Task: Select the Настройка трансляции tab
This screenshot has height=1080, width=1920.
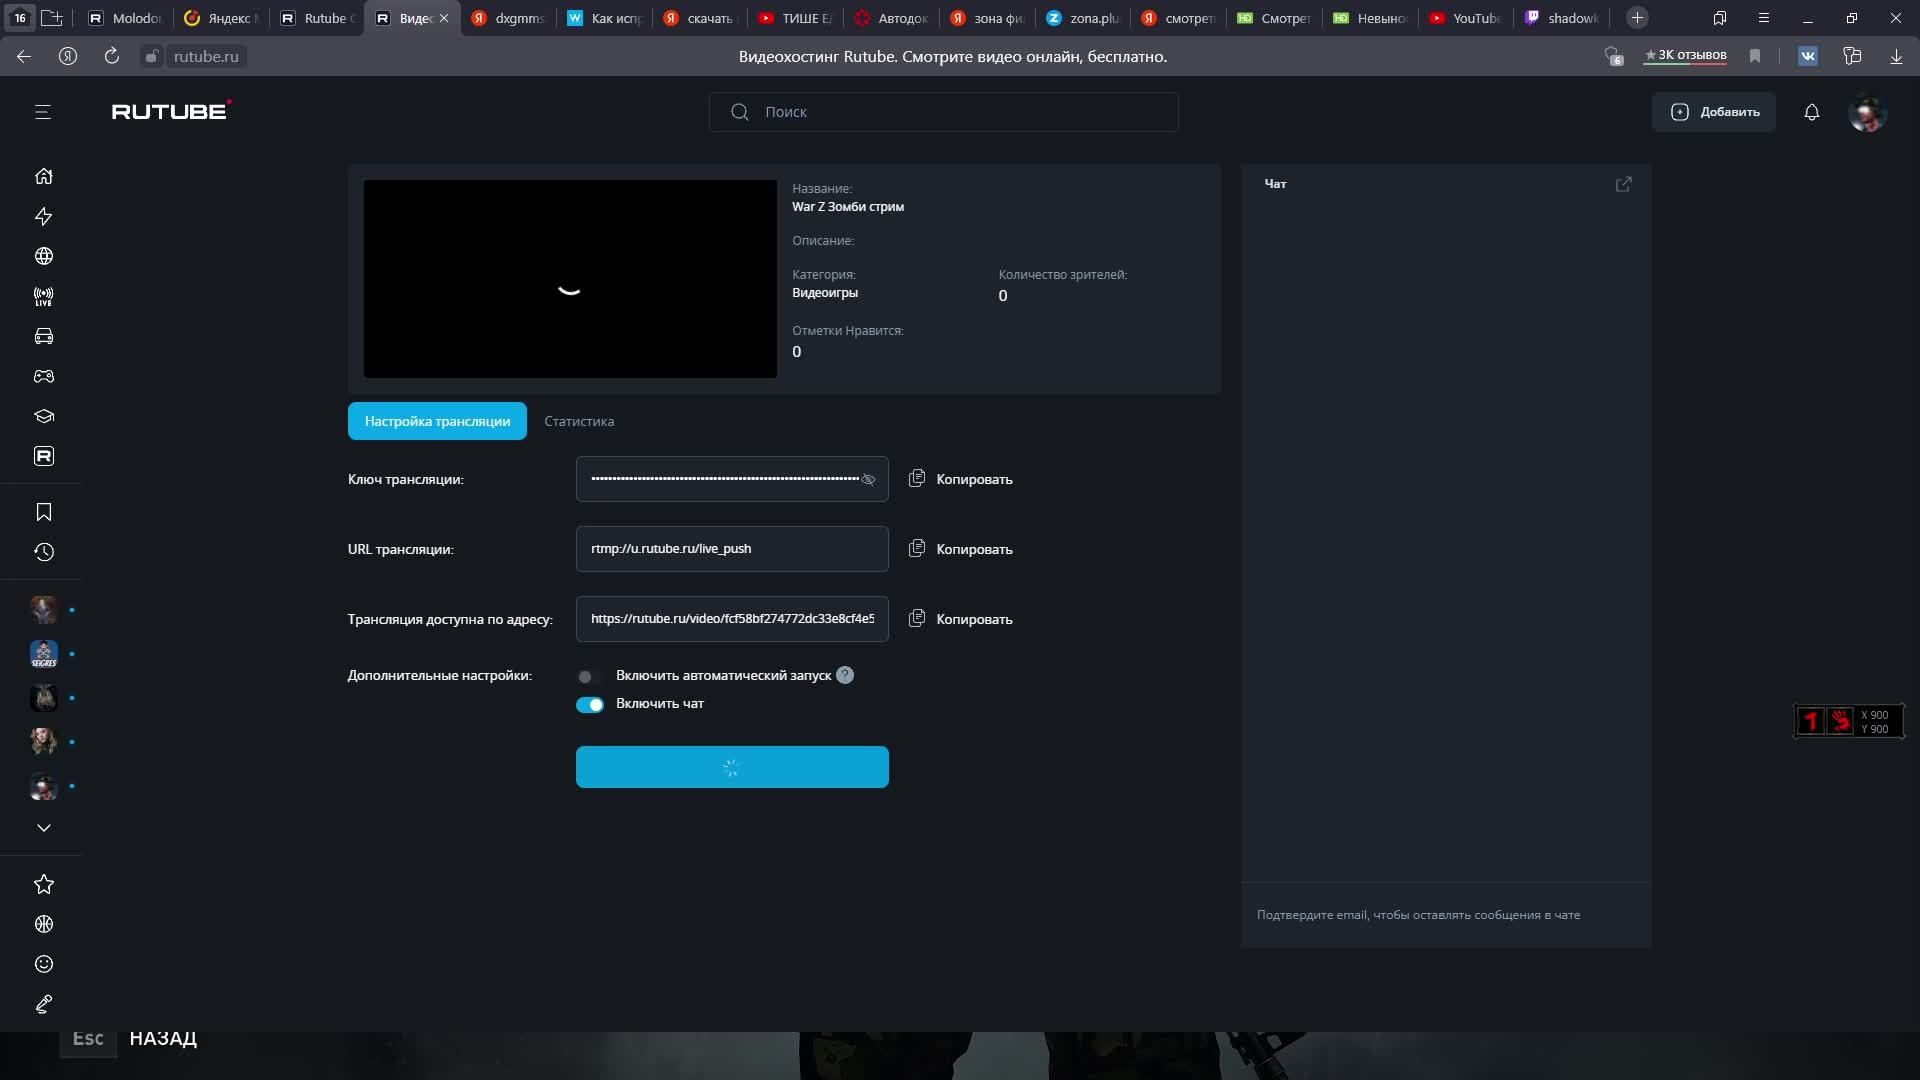Action: (x=437, y=421)
